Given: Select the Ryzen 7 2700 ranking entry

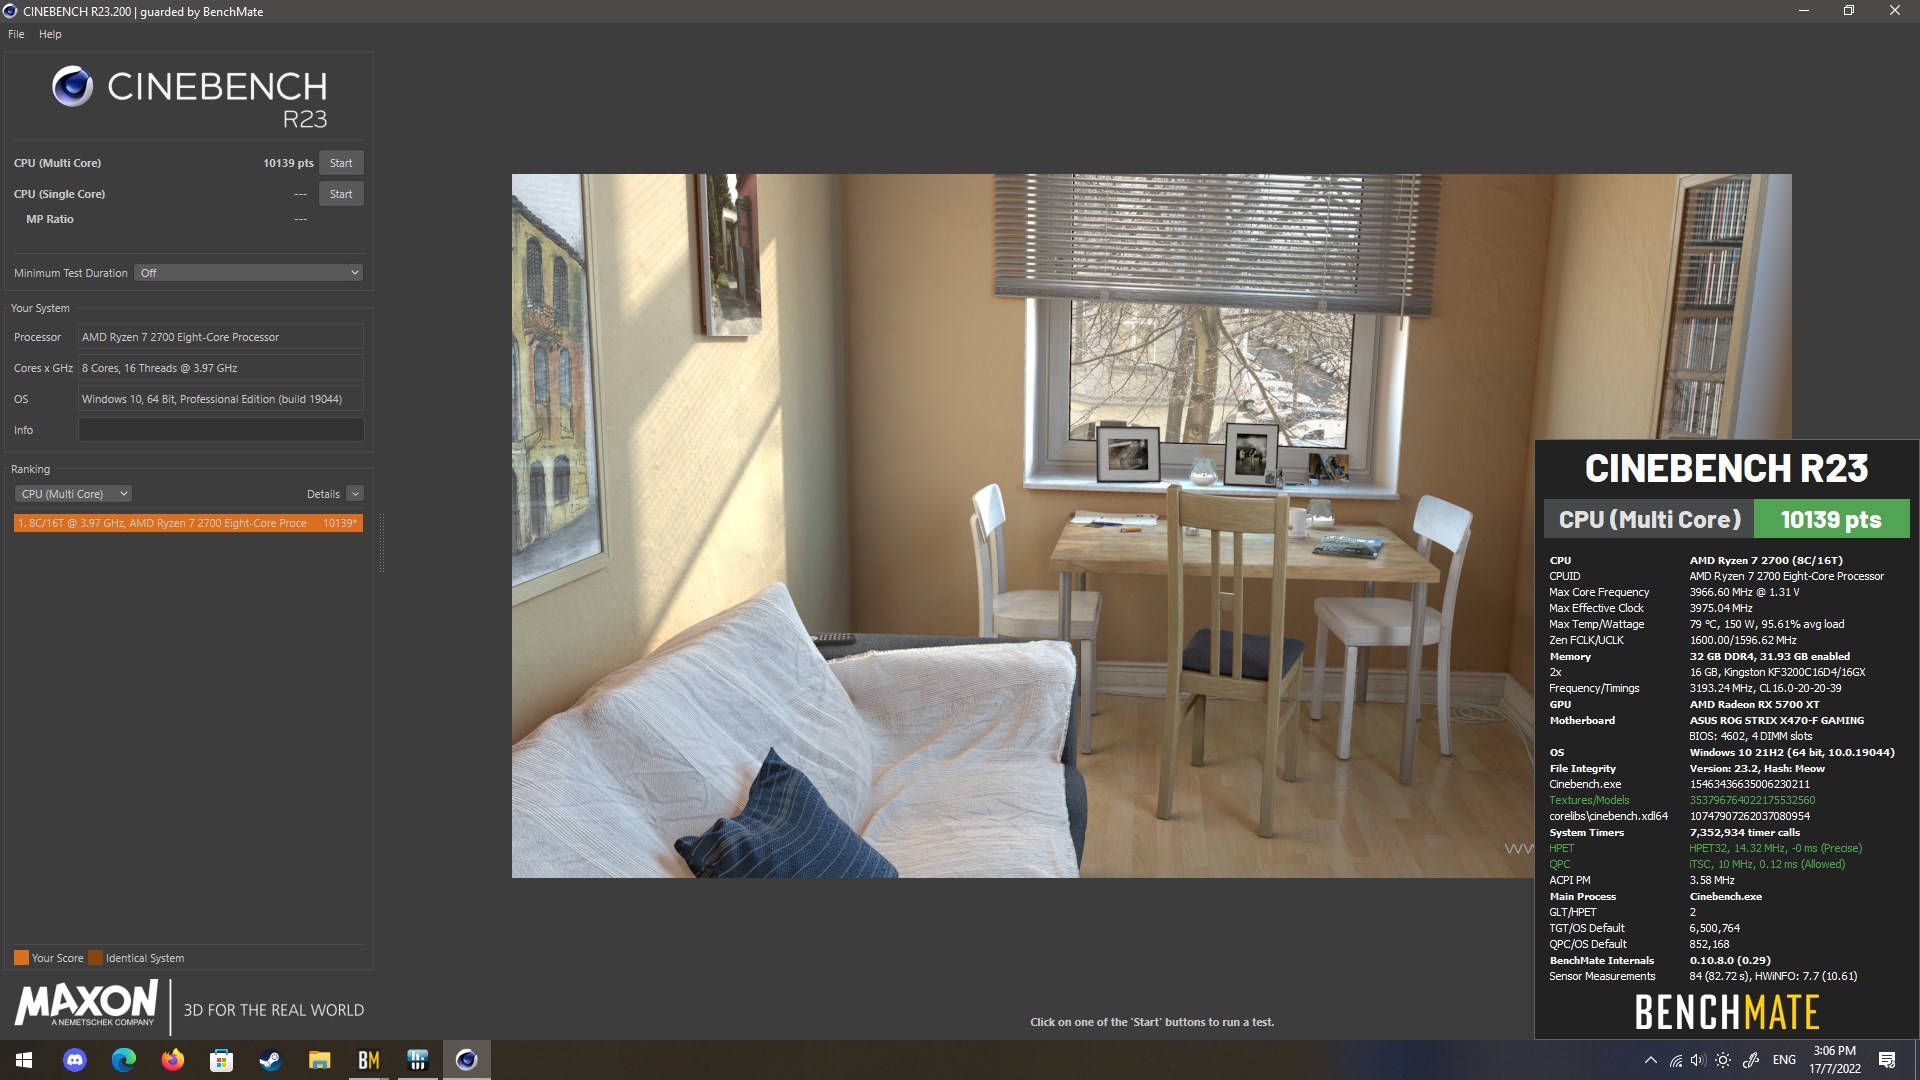Looking at the screenshot, I should [188, 523].
